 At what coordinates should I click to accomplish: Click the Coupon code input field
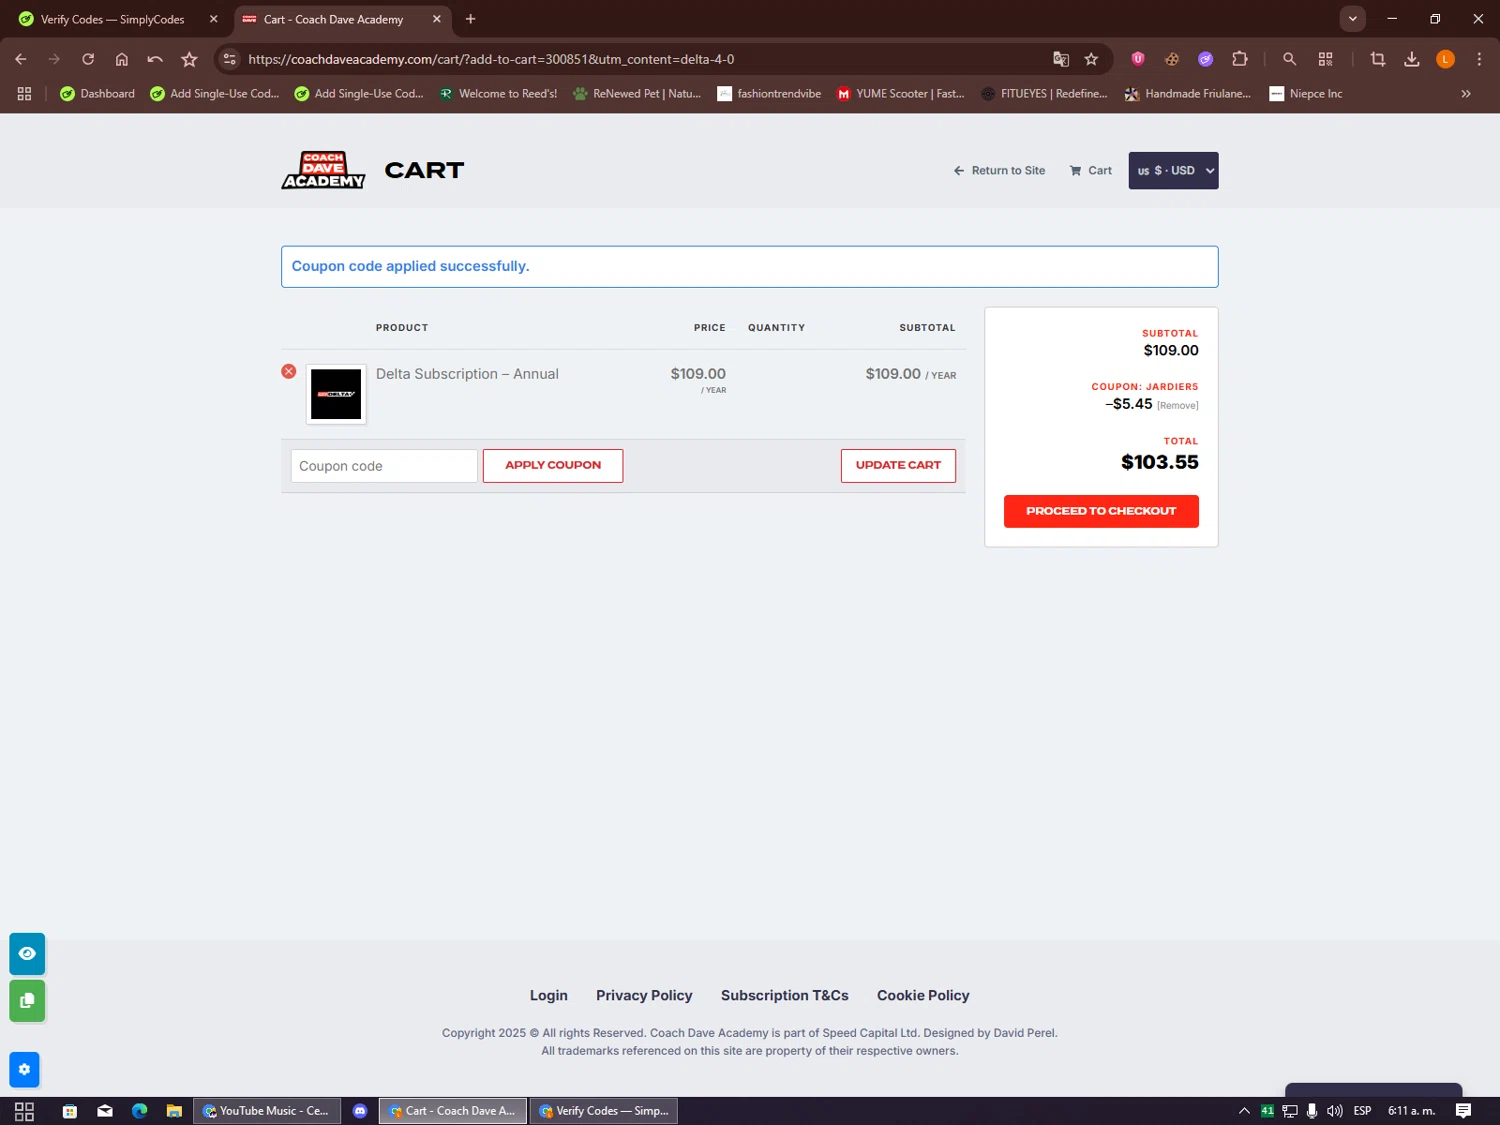(x=384, y=466)
